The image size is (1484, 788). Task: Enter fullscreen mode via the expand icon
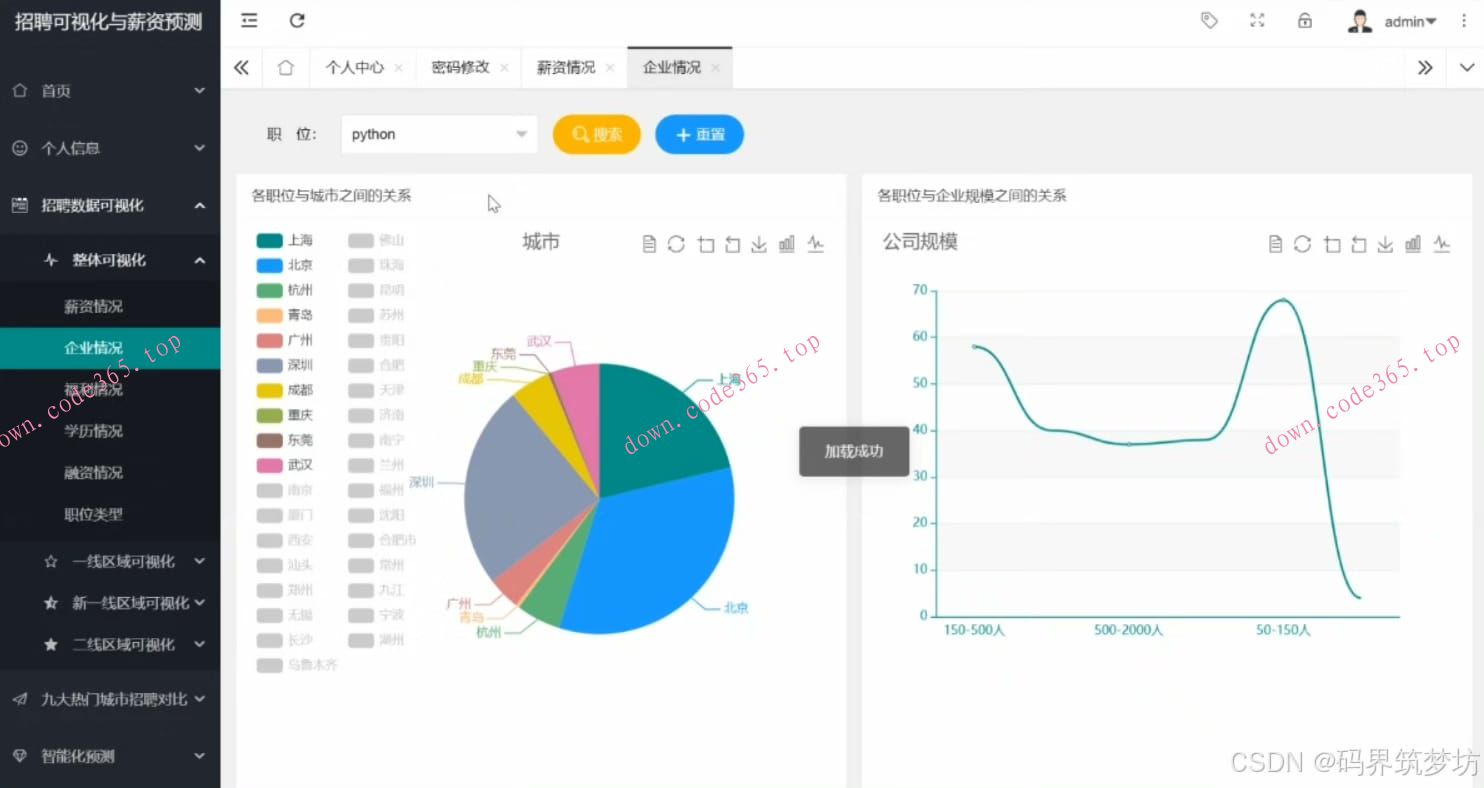(x=1257, y=20)
